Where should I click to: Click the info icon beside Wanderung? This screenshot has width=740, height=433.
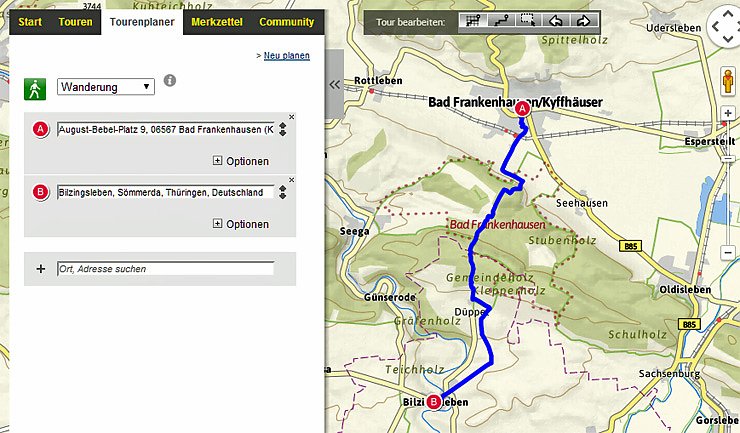[170, 80]
